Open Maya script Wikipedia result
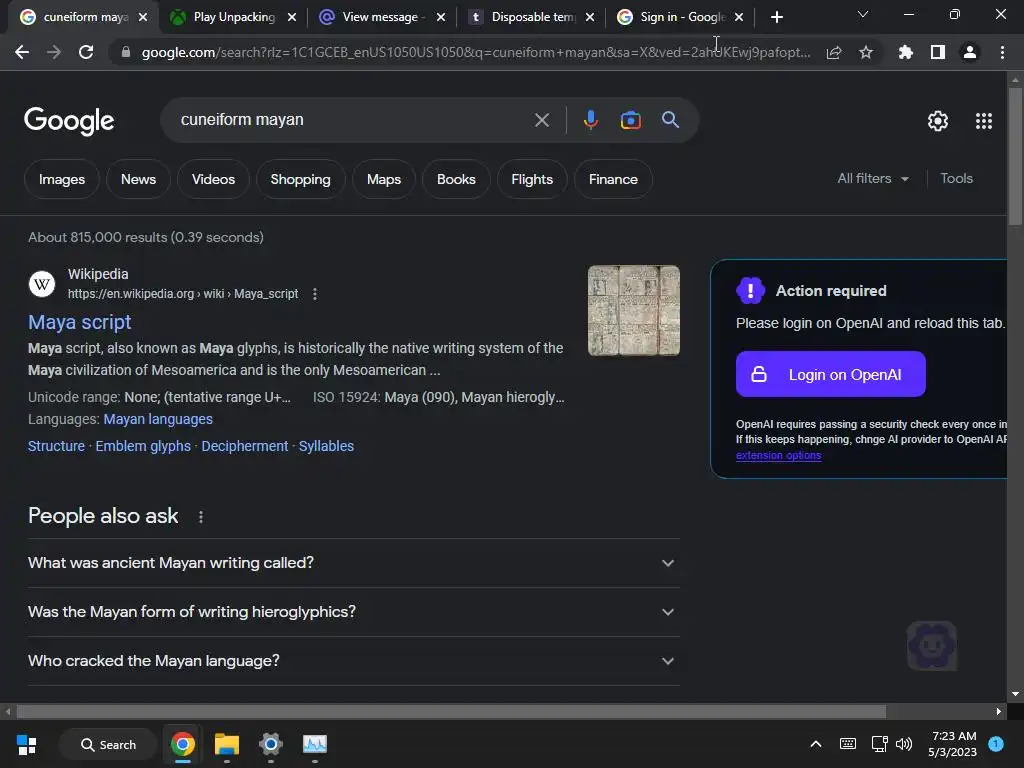This screenshot has height=768, width=1024. pos(80,322)
